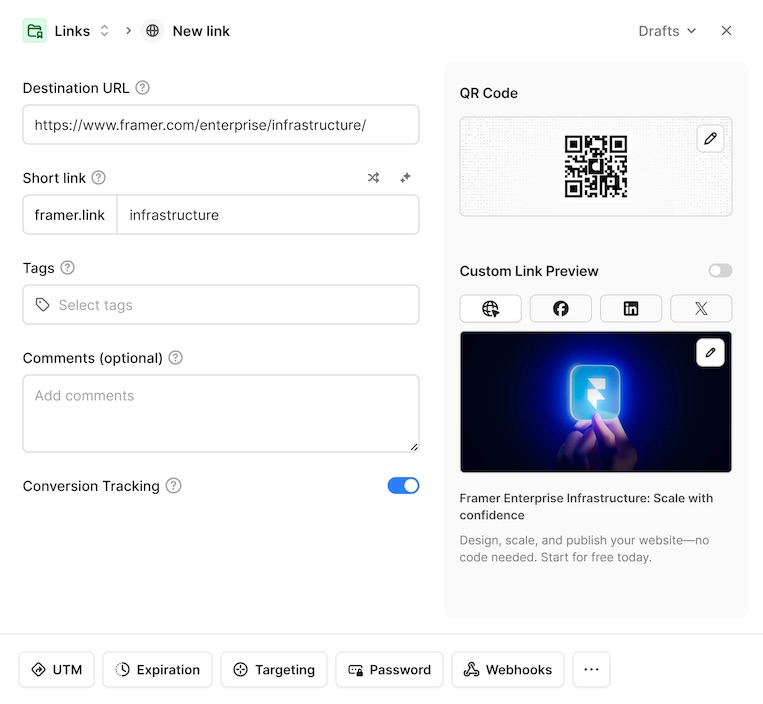Disable Conversion Tracking toggle
Screen dimensions: 763x704
tap(403, 486)
